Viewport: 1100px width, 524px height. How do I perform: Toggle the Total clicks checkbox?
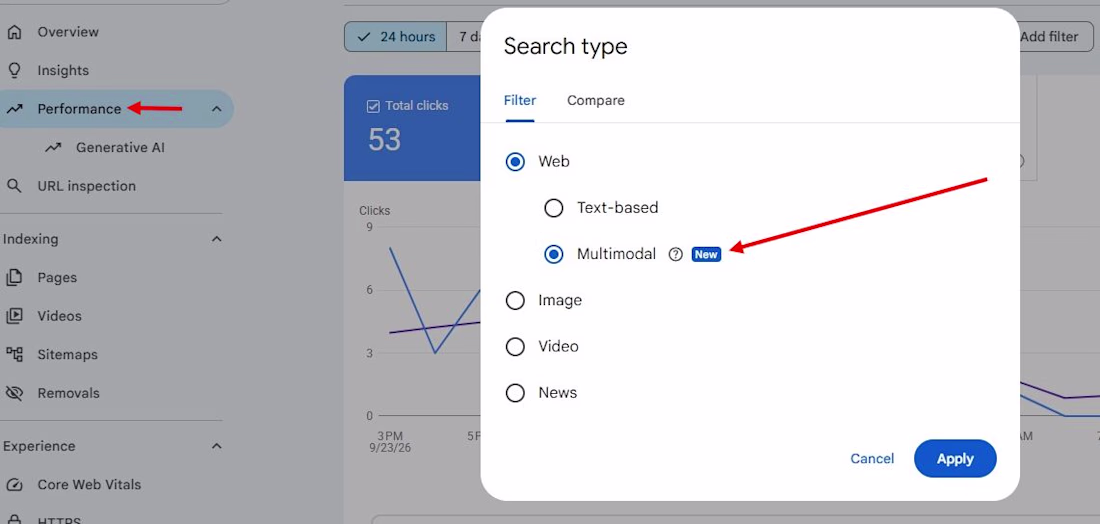point(373,107)
